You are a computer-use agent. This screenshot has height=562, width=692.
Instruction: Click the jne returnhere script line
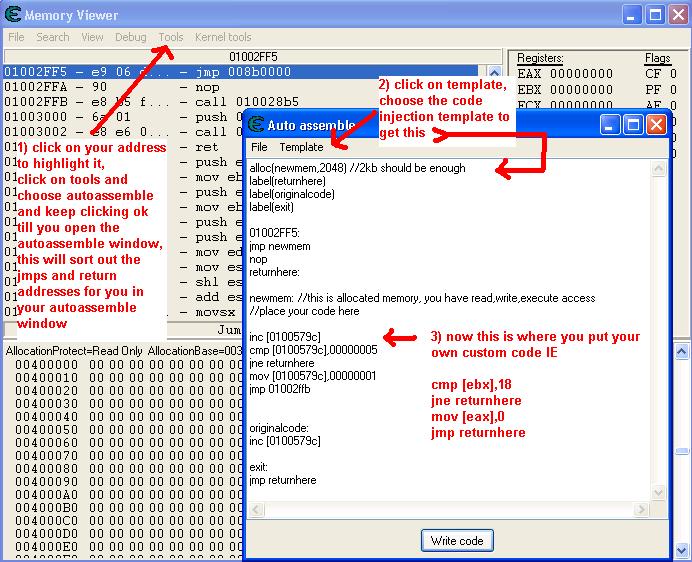tap(282, 363)
